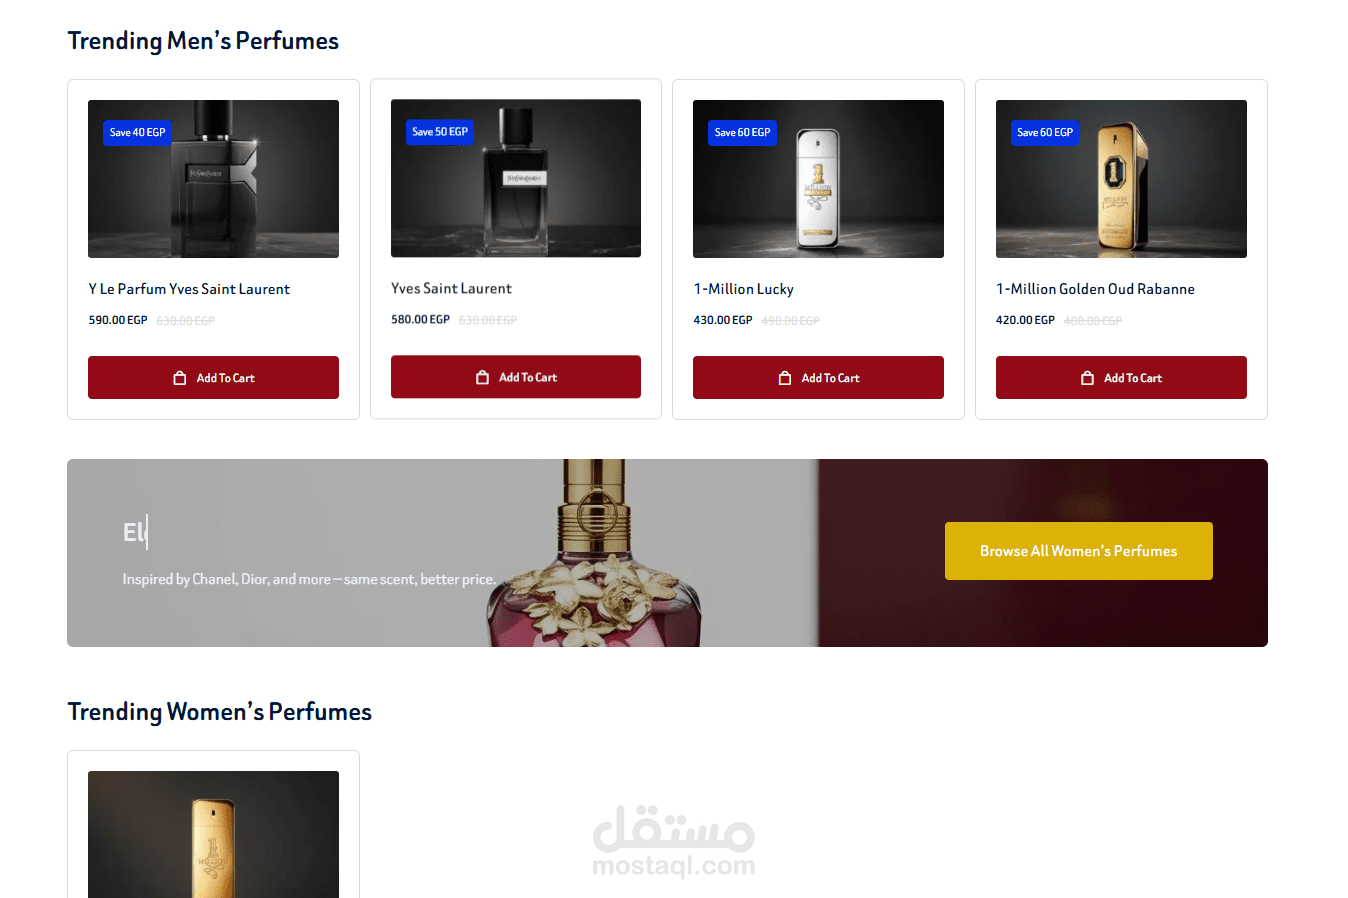
Task: Click Save 40 EGP badge
Action: [x=137, y=132]
